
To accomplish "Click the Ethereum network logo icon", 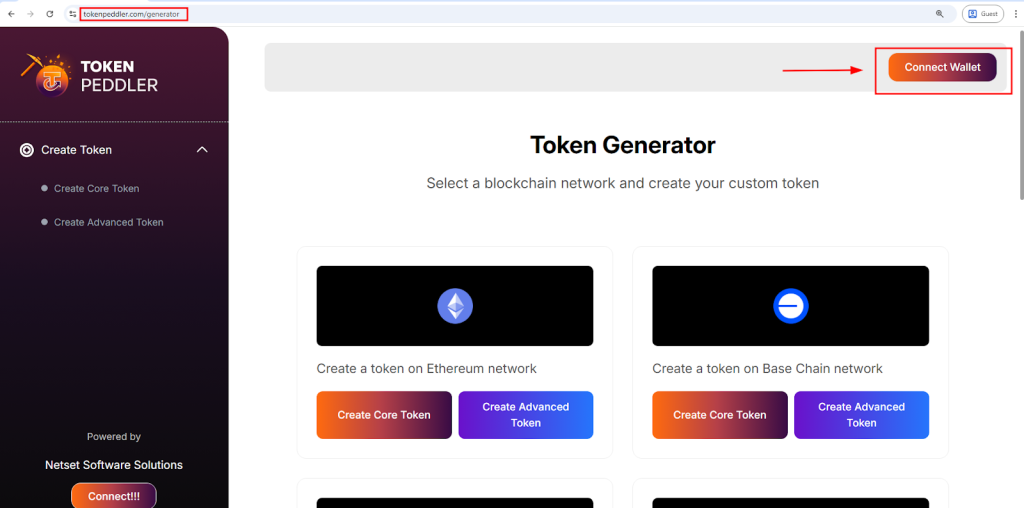I will point(455,306).
